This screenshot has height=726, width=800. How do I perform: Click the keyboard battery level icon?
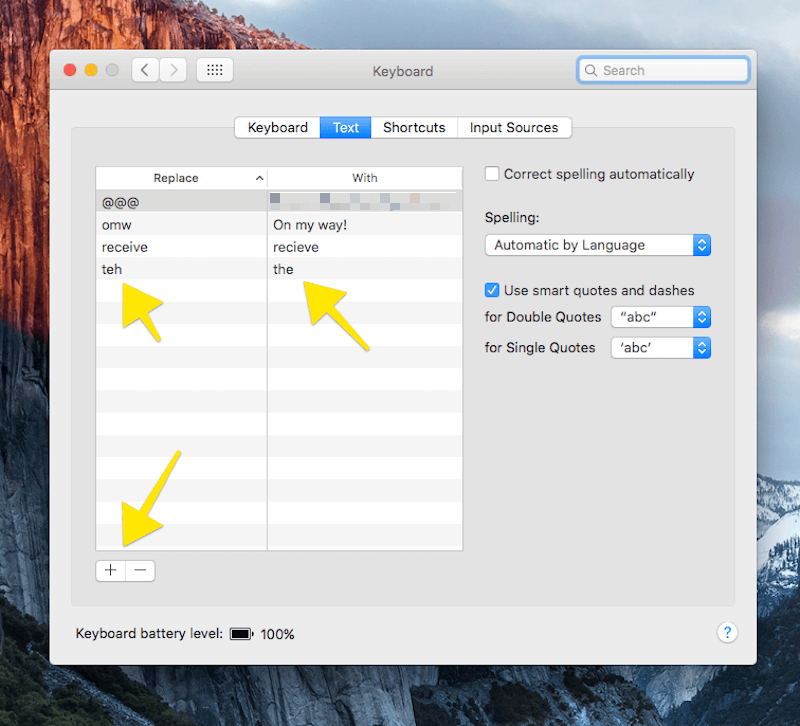(241, 633)
